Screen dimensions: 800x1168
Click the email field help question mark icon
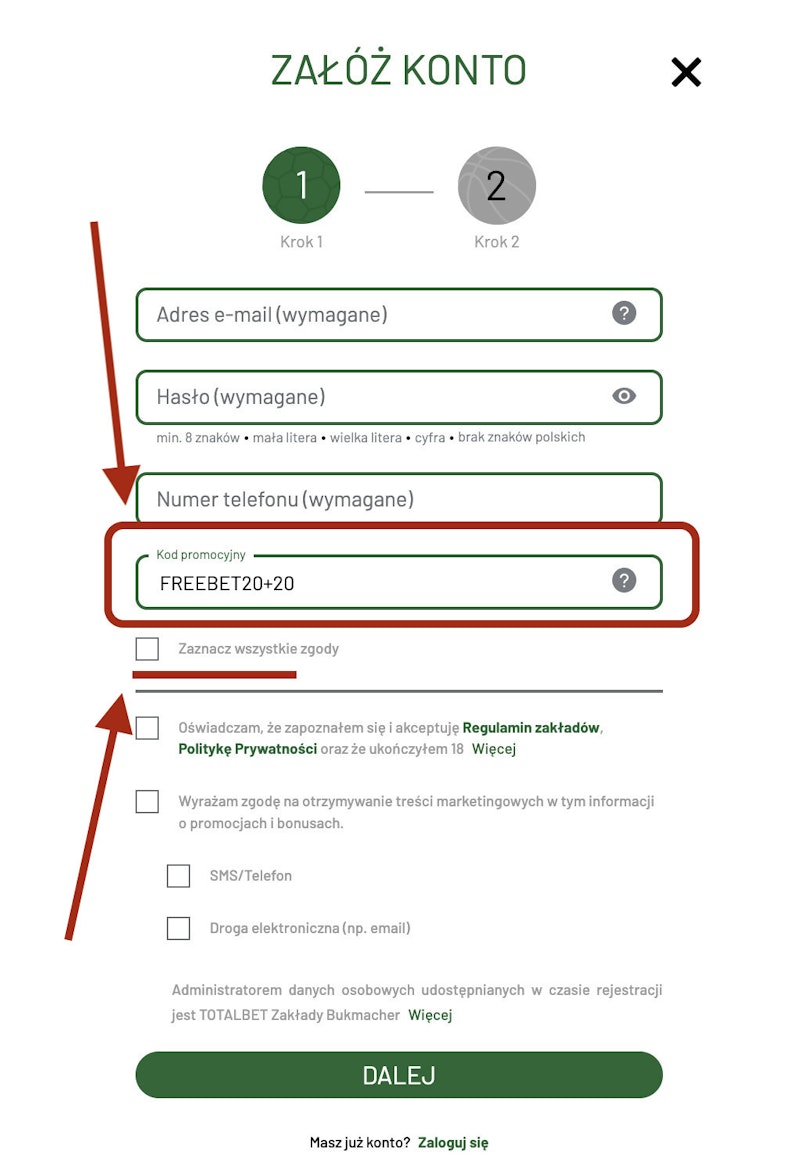click(624, 314)
